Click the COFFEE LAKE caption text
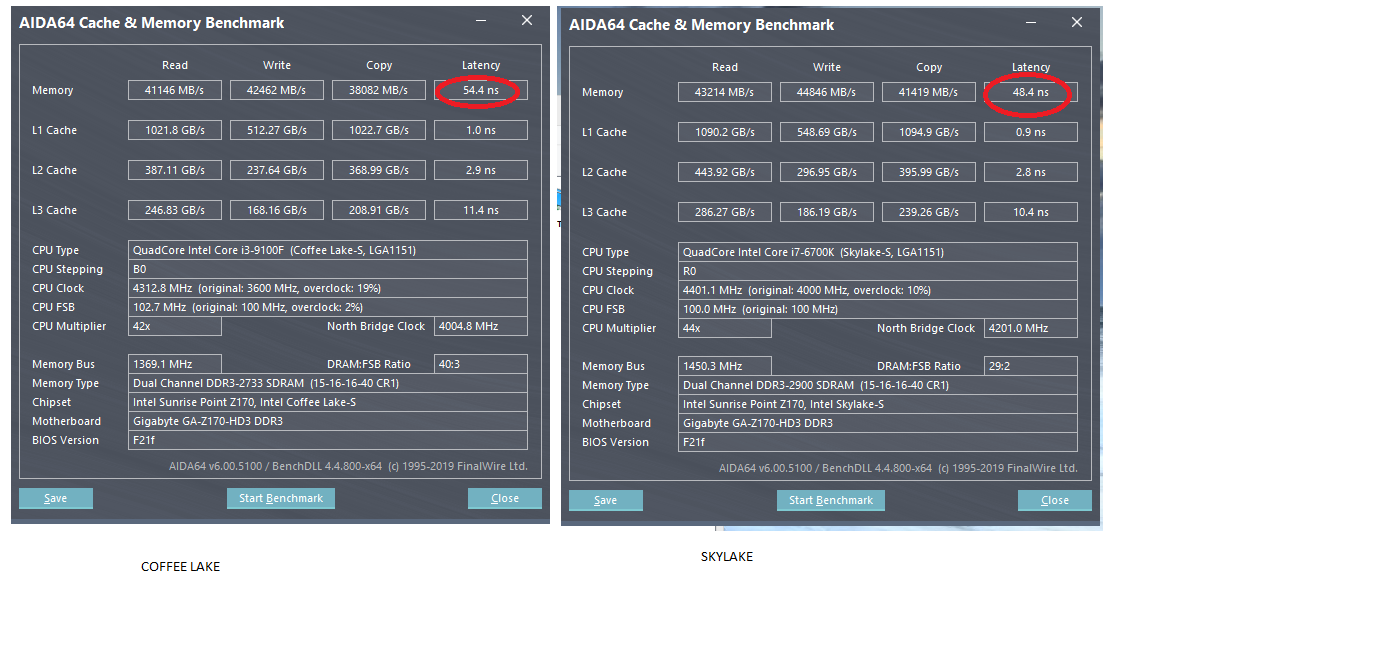The height and width of the screenshot is (649, 1380). [180, 567]
